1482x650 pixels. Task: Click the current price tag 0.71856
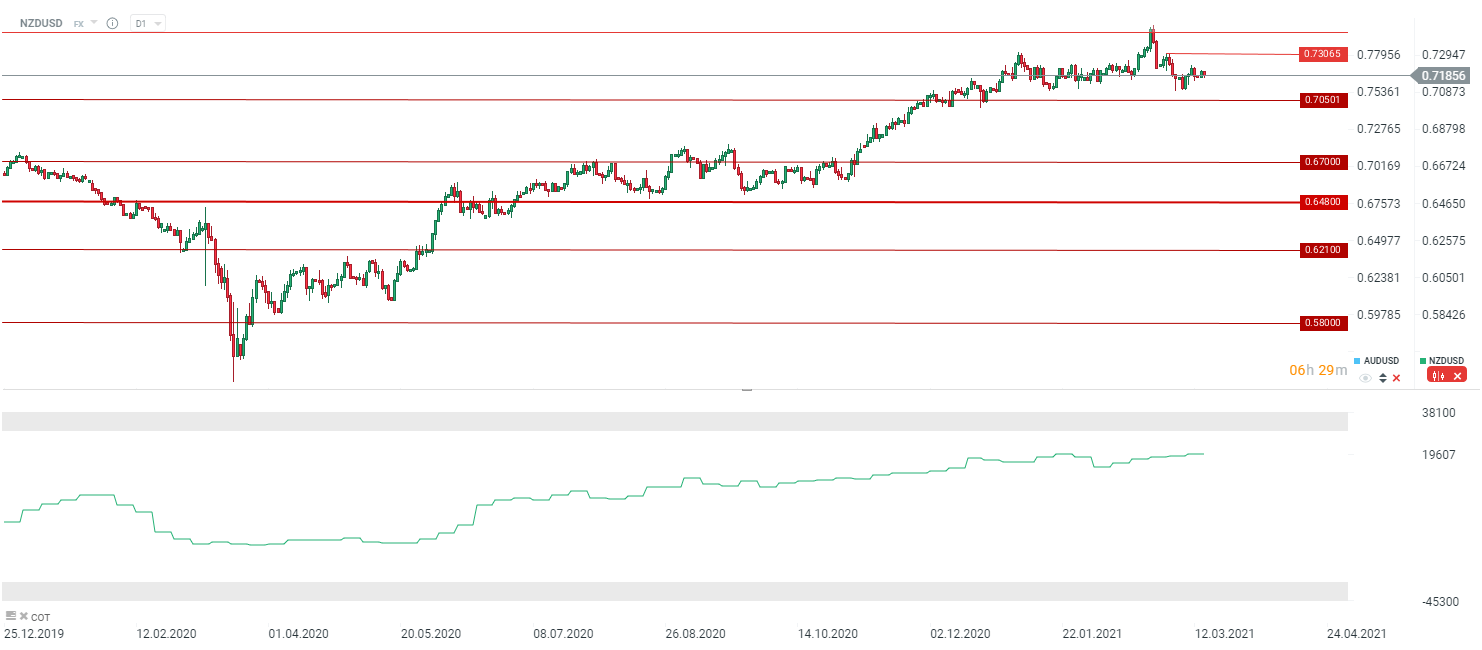[1442, 75]
